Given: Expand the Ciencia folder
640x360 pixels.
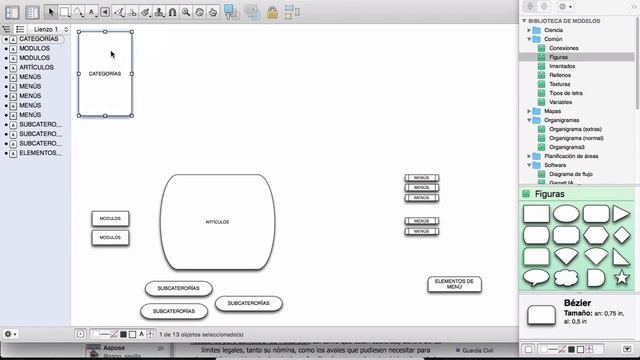Looking at the screenshot, I should [529, 30].
